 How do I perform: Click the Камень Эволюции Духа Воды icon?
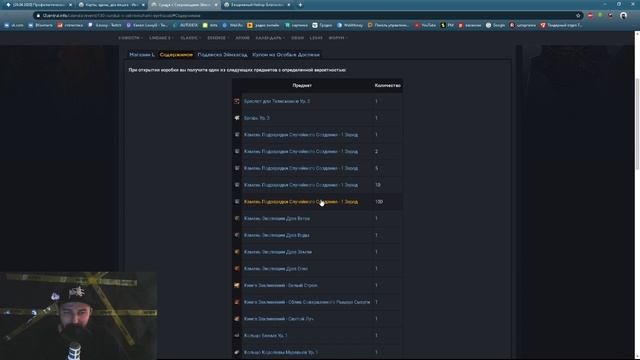point(237,235)
